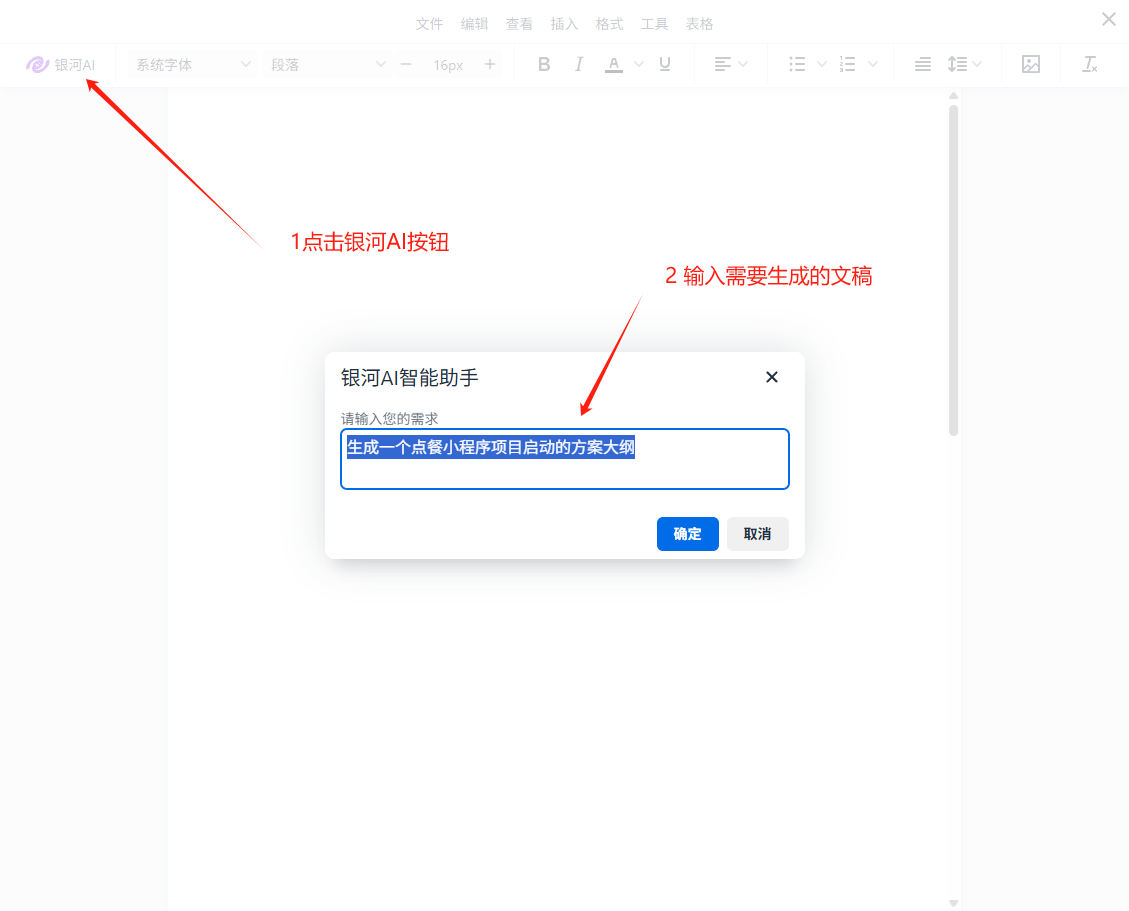Close the 银河AI智能助手 dialog

(772, 377)
